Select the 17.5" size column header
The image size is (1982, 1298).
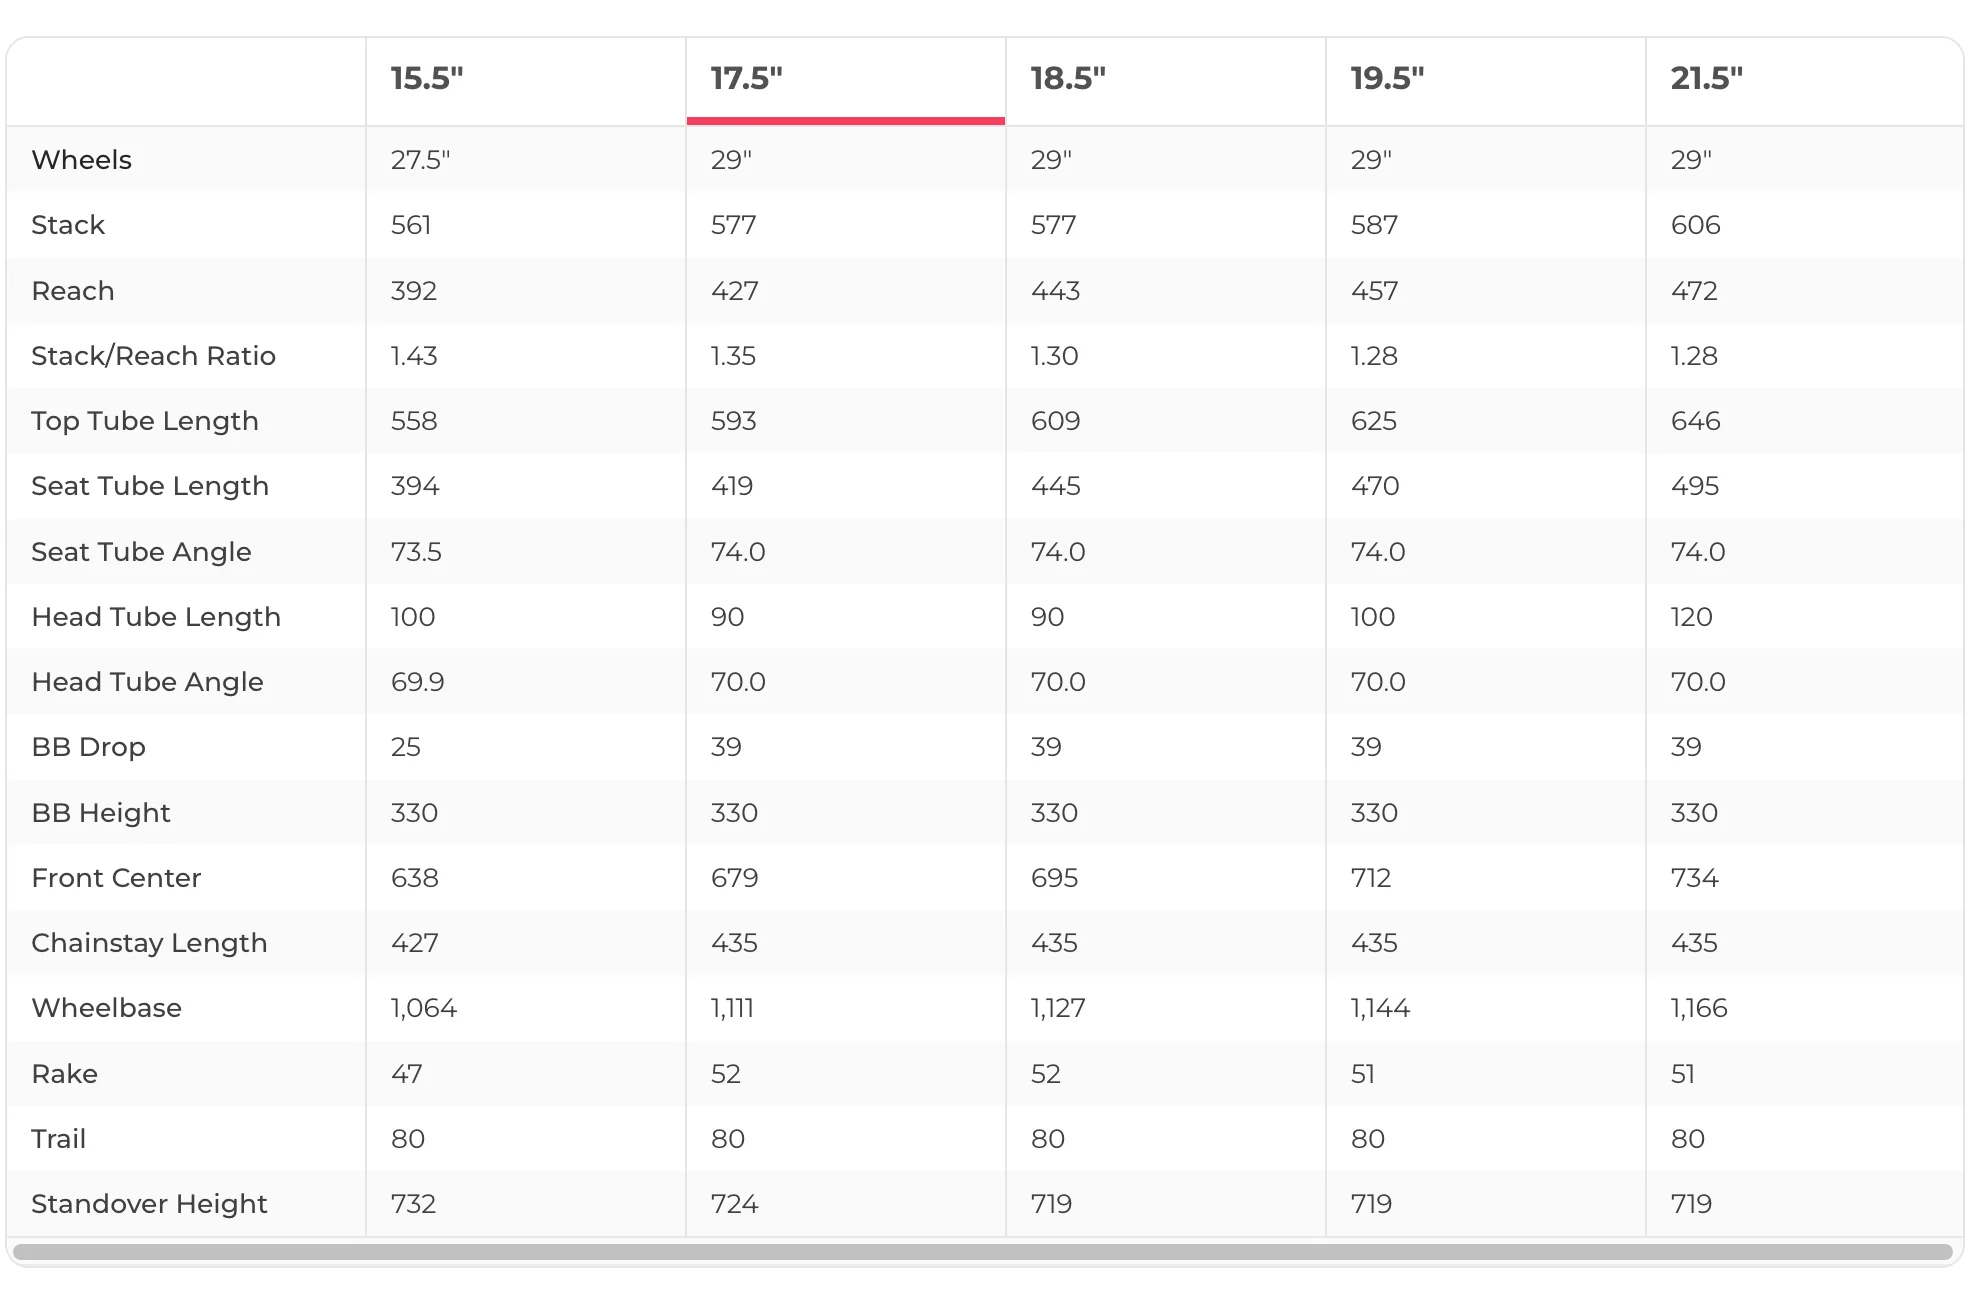pos(747,78)
